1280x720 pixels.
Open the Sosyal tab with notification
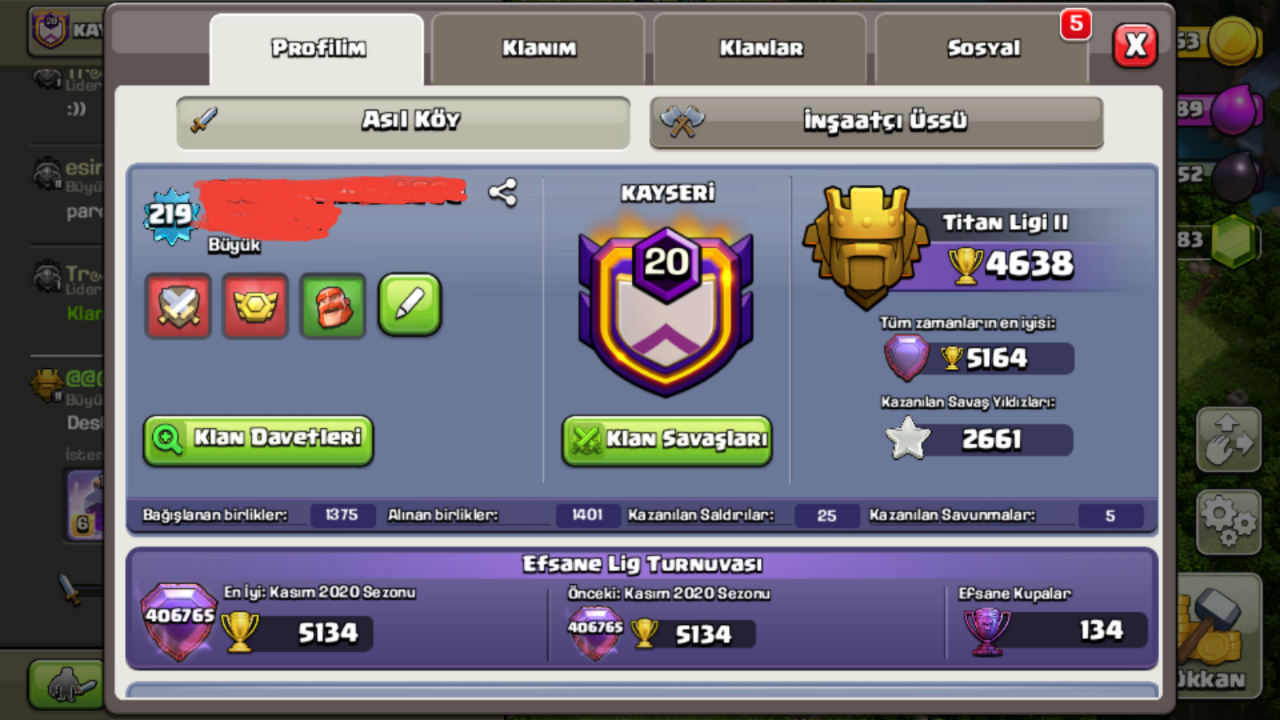982,49
